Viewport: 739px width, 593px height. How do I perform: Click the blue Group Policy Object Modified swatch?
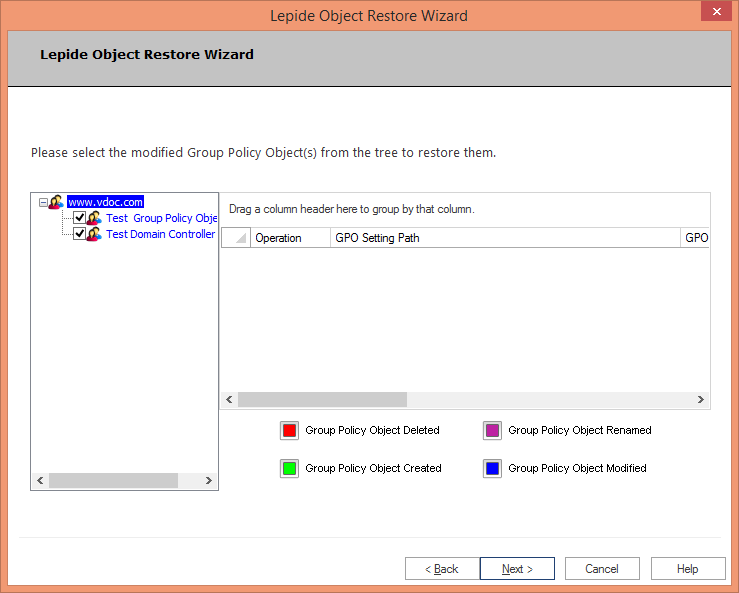(493, 469)
